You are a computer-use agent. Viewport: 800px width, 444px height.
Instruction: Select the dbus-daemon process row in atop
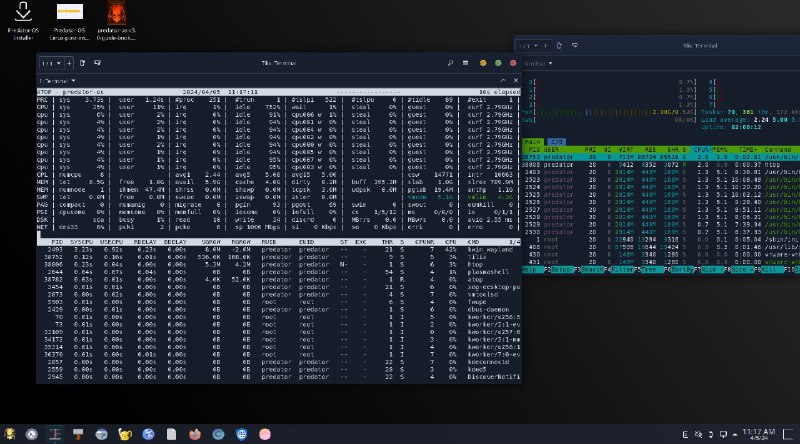tap(279, 309)
